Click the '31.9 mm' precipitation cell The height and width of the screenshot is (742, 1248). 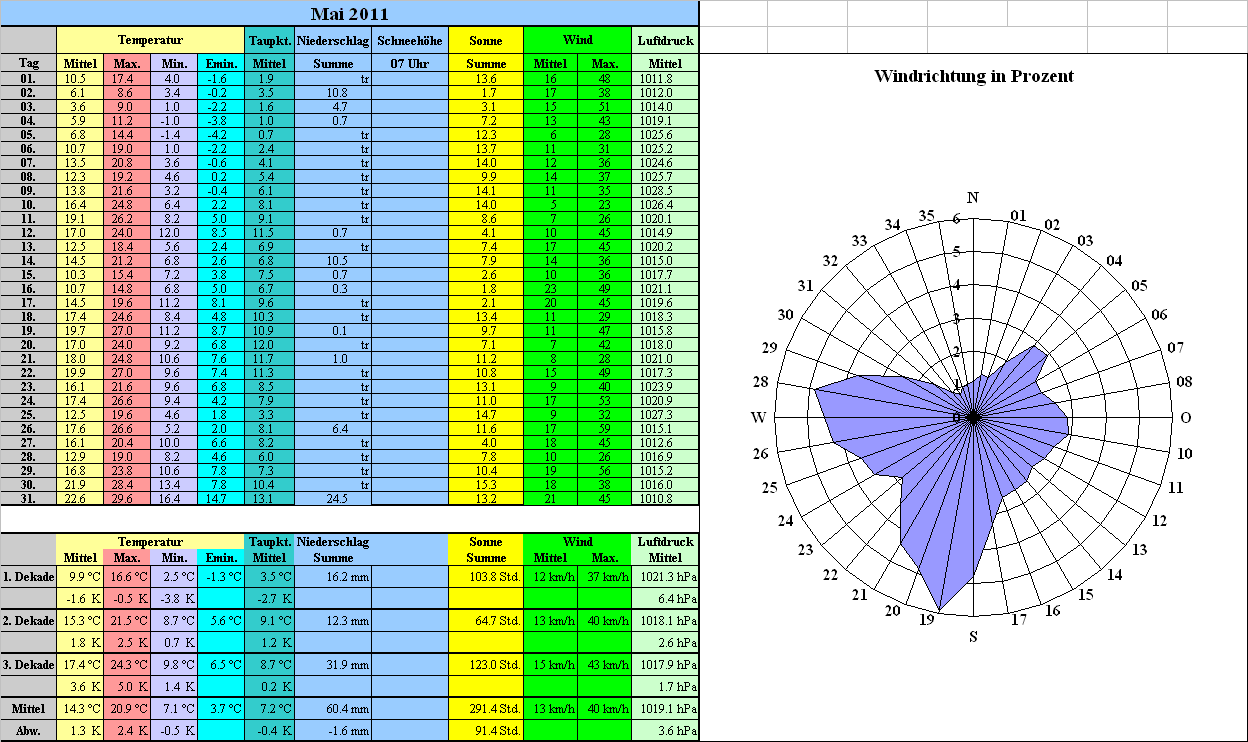[x=333, y=664]
